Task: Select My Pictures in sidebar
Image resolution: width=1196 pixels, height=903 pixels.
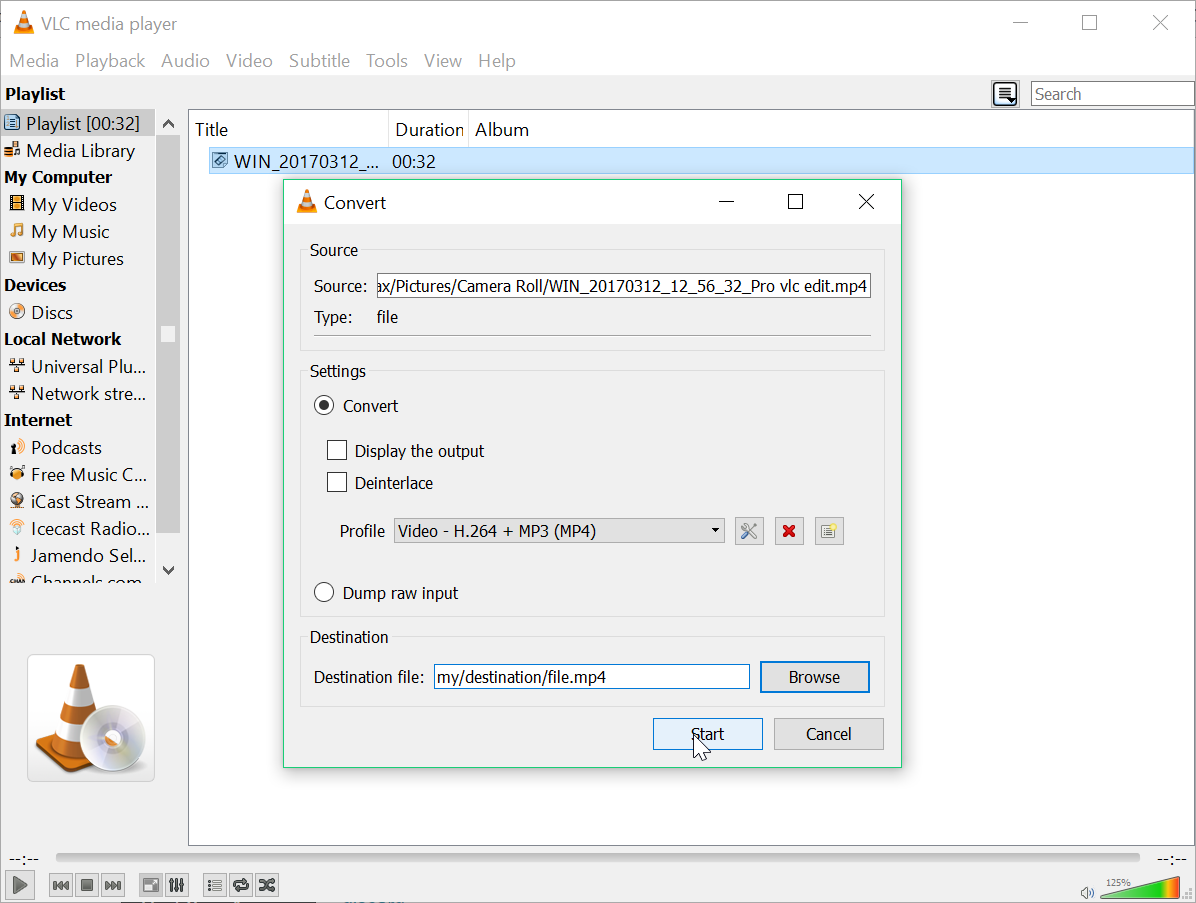Action: [77, 259]
